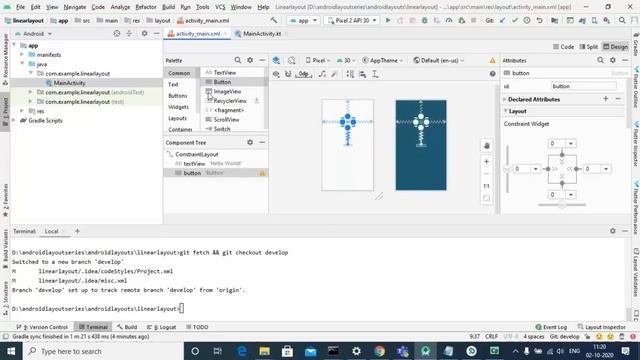The height and width of the screenshot is (360, 640).
Task: Start debugging with the Debug bug icon
Action: pos(424,20)
